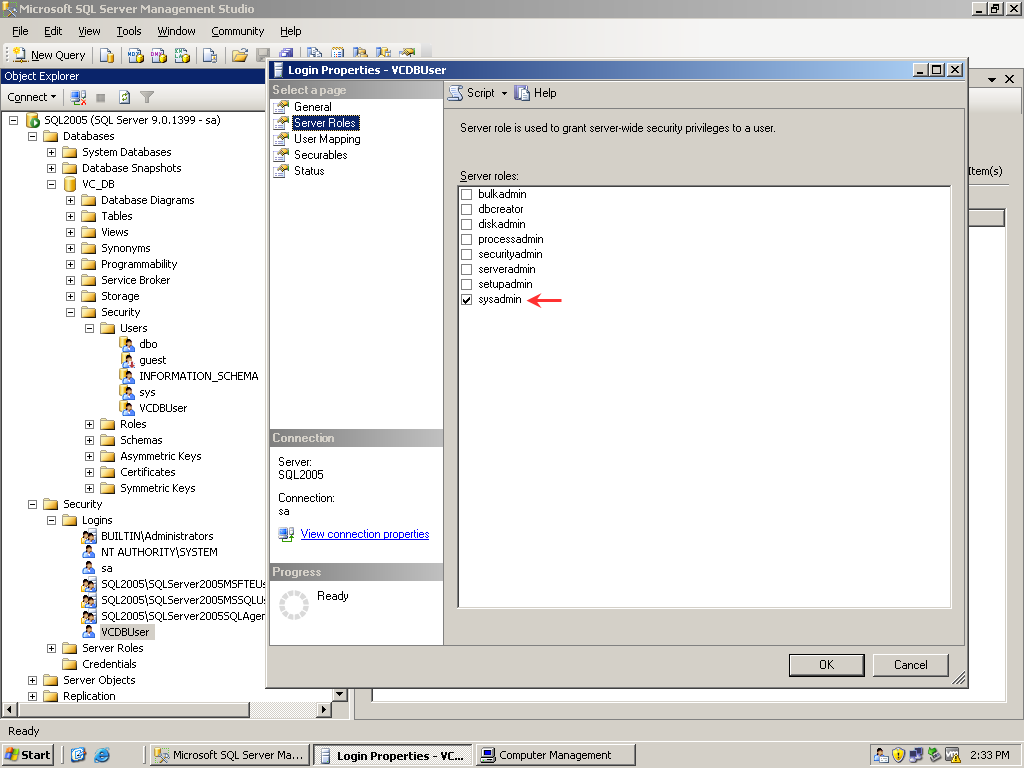Click the Open File folder icon
The image size is (1024, 768).
(240, 55)
